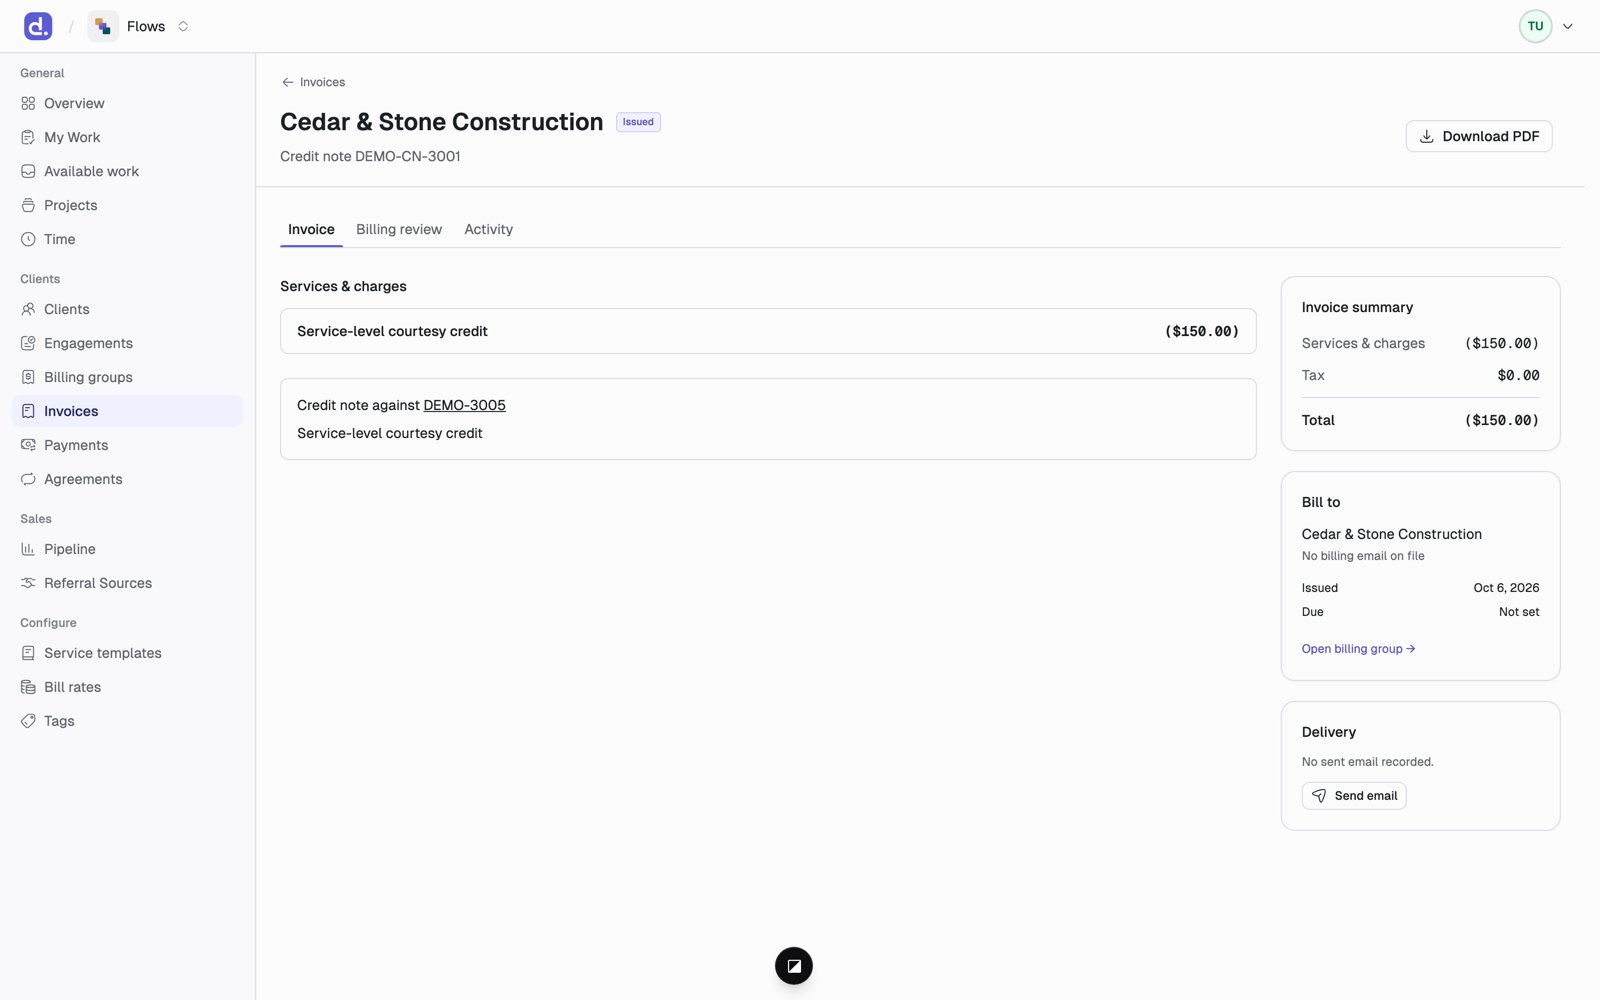Open the TU profile avatar menu
The width and height of the screenshot is (1600, 1000).
1535,26
